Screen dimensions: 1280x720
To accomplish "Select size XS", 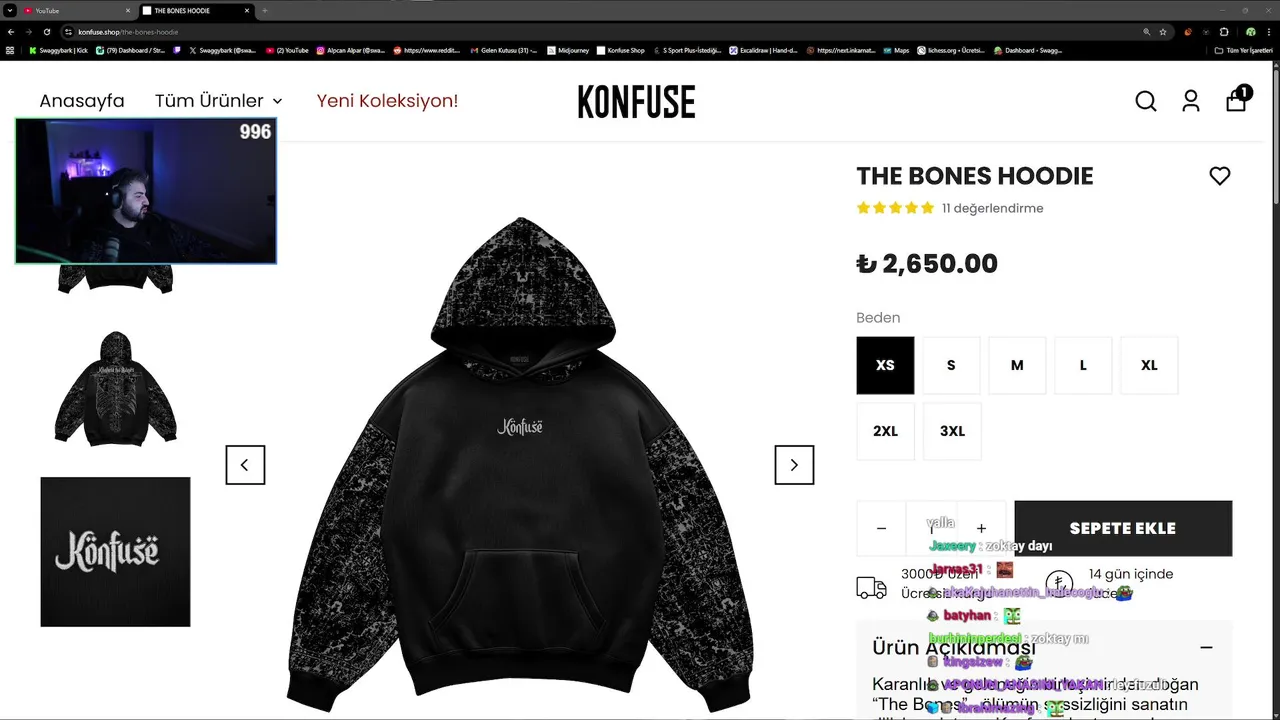I will [885, 365].
